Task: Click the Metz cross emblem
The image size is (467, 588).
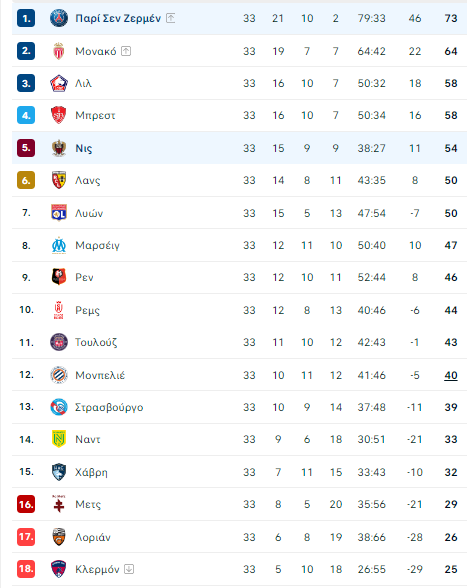Action: [59, 504]
